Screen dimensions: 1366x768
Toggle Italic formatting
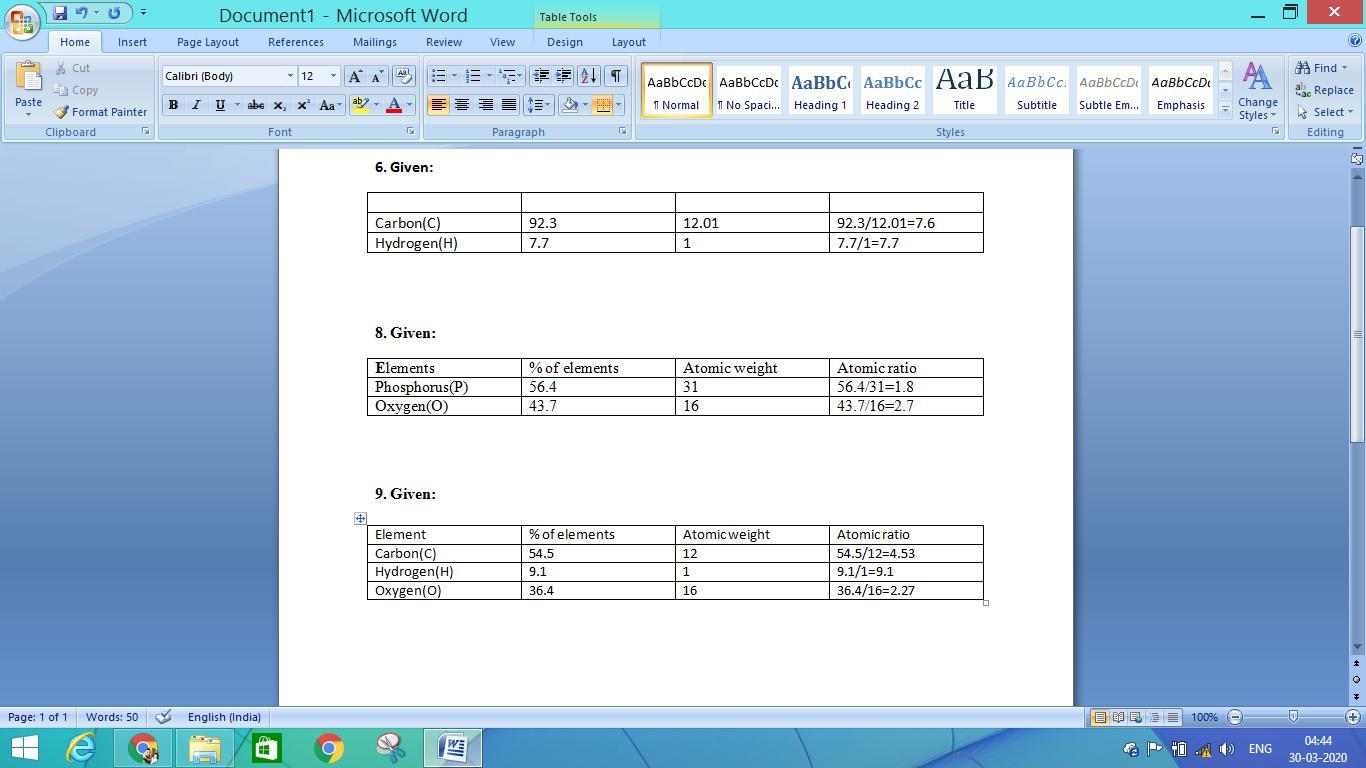196,105
